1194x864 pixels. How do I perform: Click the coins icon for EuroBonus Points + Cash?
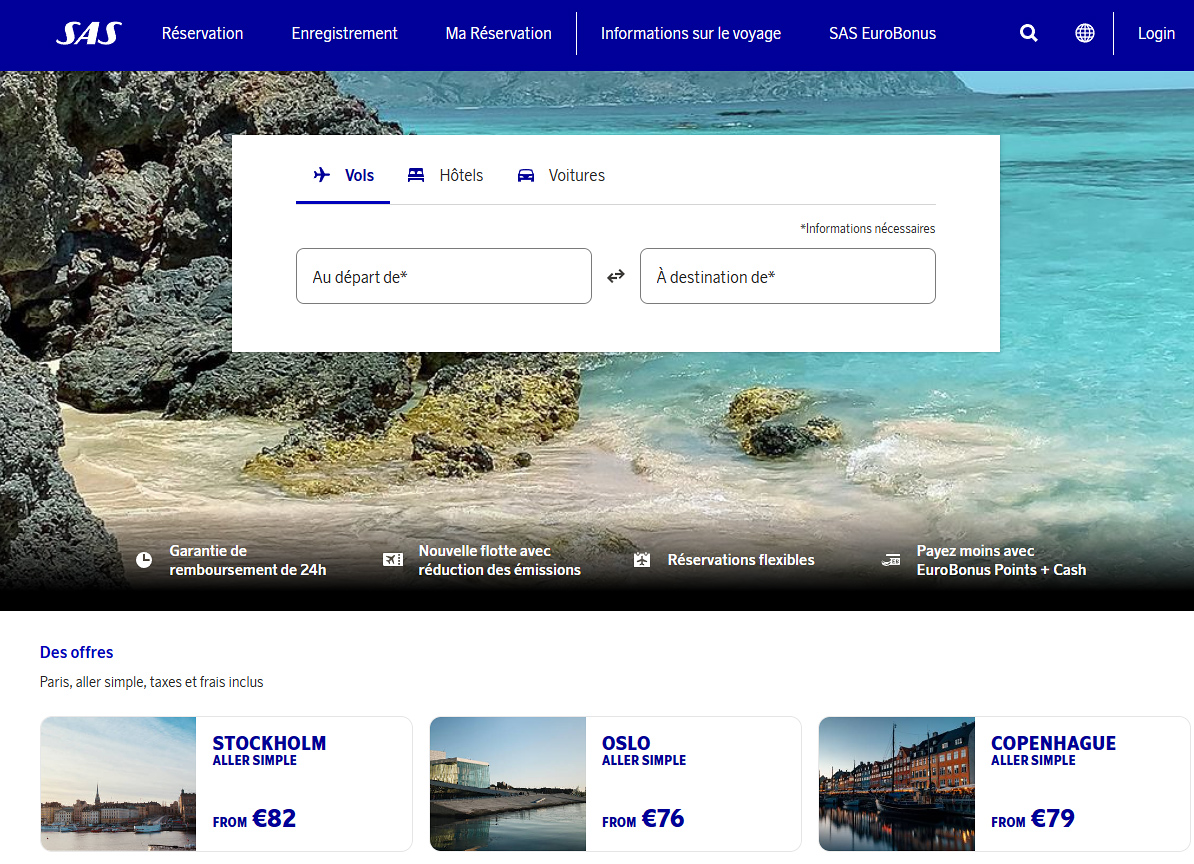(891, 559)
